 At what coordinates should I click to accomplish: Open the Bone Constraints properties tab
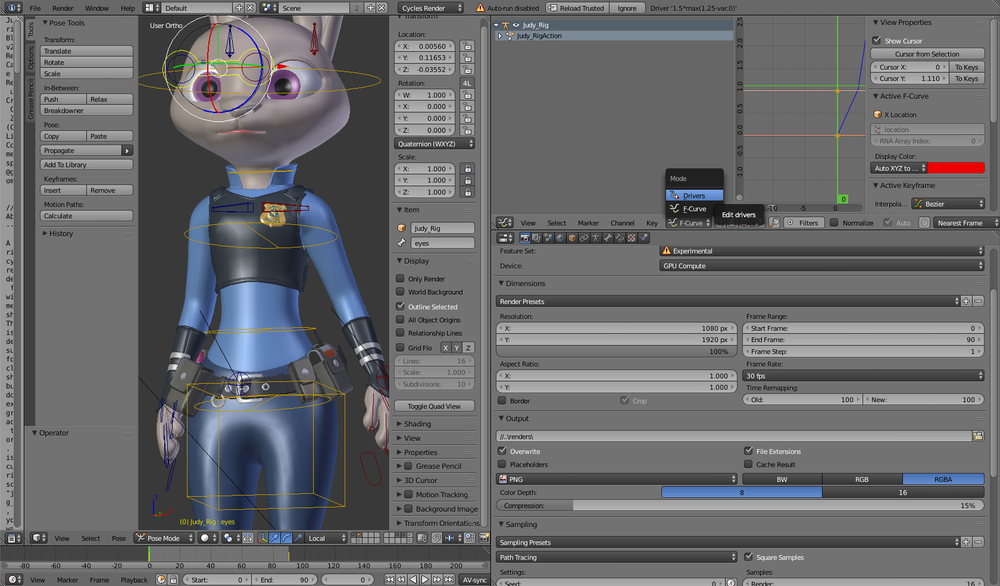(620, 238)
